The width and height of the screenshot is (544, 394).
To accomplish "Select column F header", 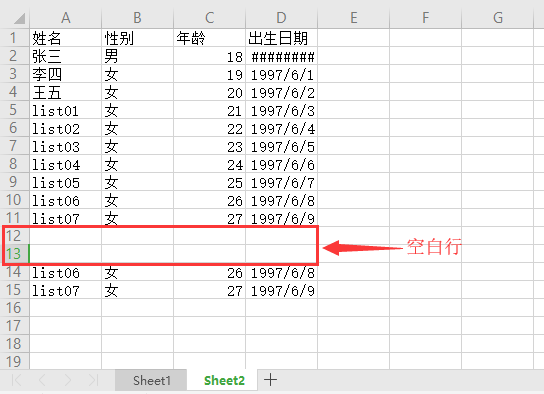I will tap(426, 18).
